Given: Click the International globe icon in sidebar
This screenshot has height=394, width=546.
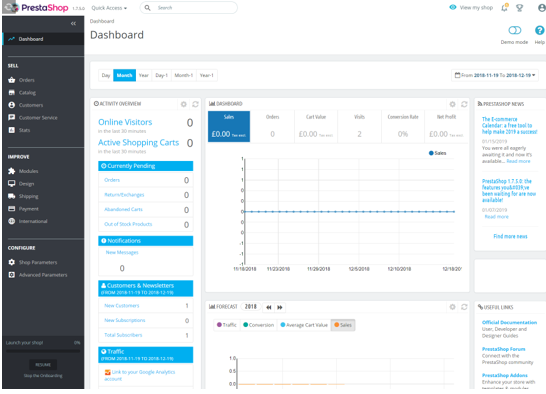Looking at the screenshot, I should pyautogui.click(x=11, y=221).
